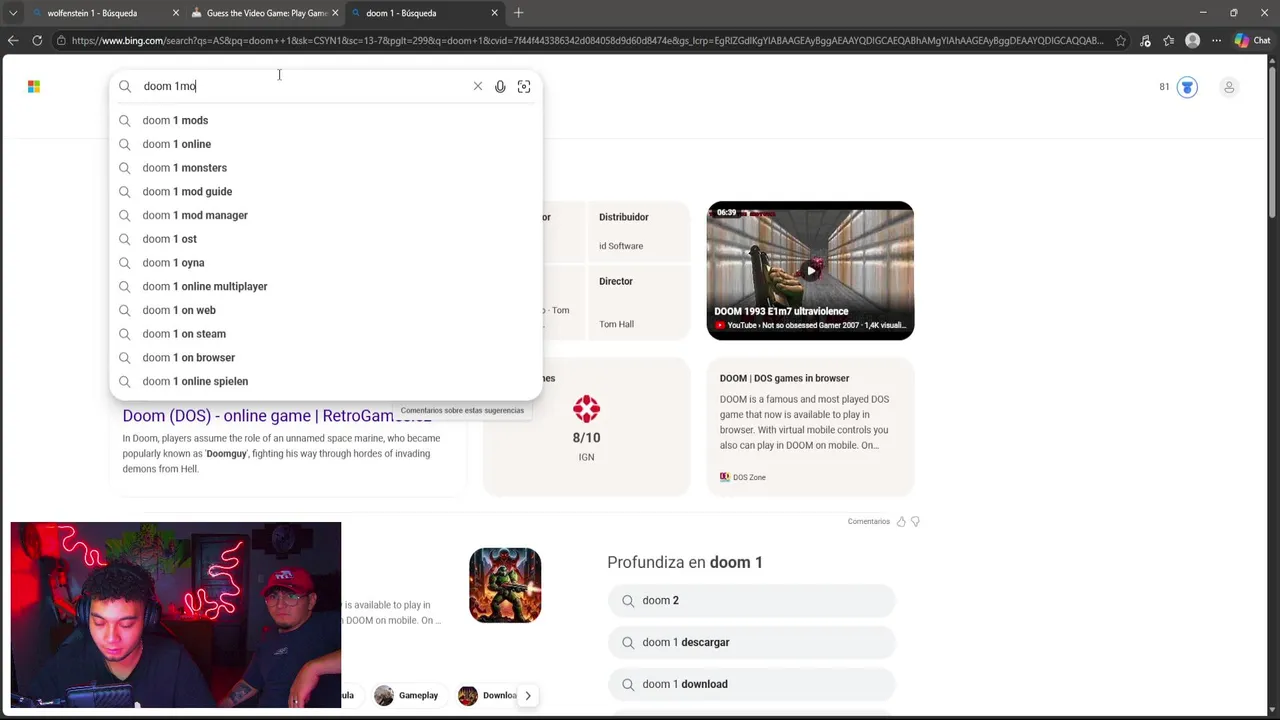The width and height of the screenshot is (1280, 720).
Task: Select suggestion doom 1 online
Action: 326,144
